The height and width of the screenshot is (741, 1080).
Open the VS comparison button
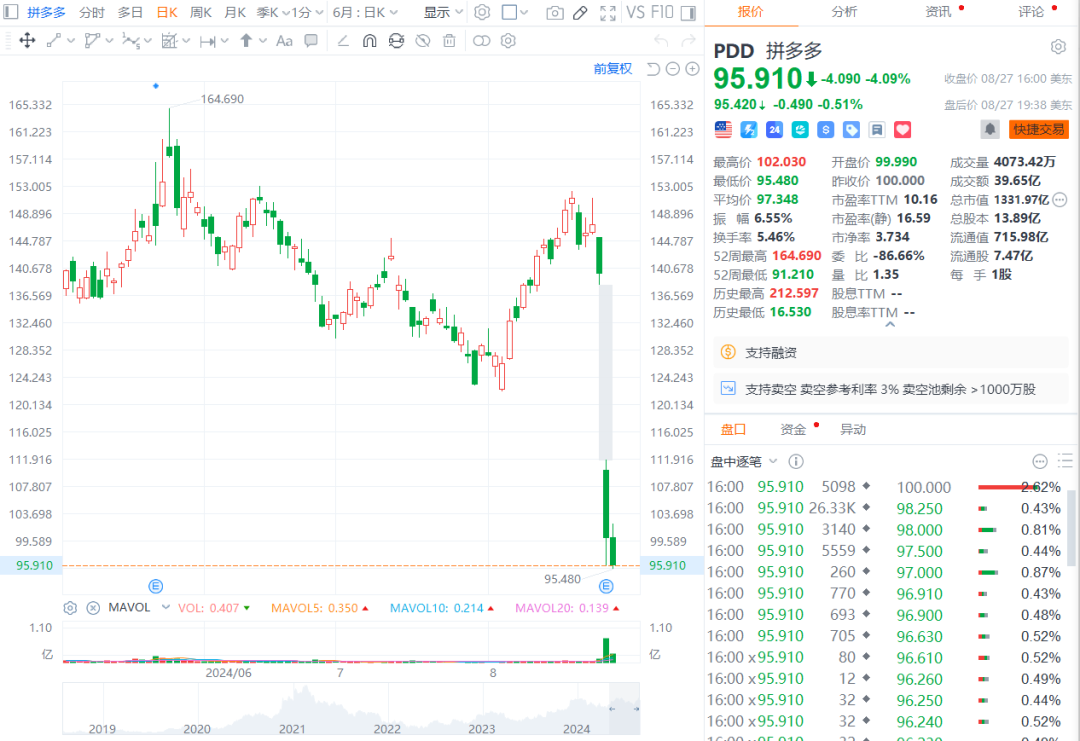636,12
